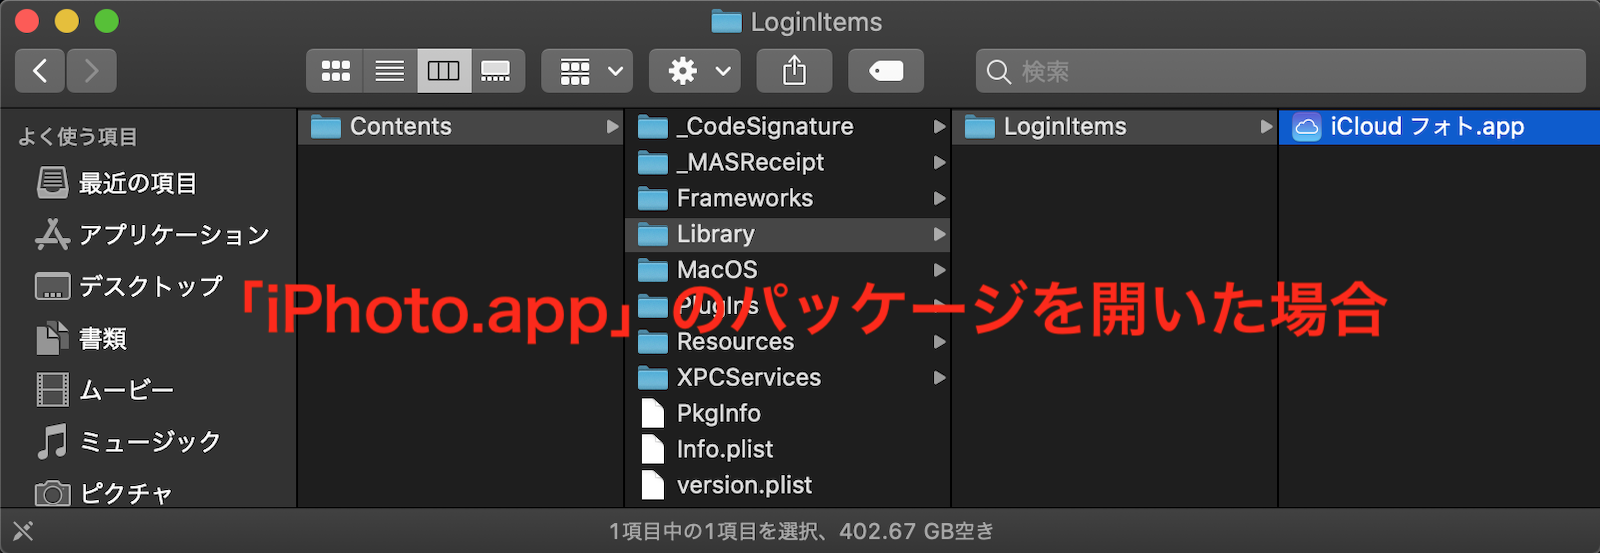Expand the Library folder arrow
This screenshot has height=553, width=1600.
click(x=939, y=234)
